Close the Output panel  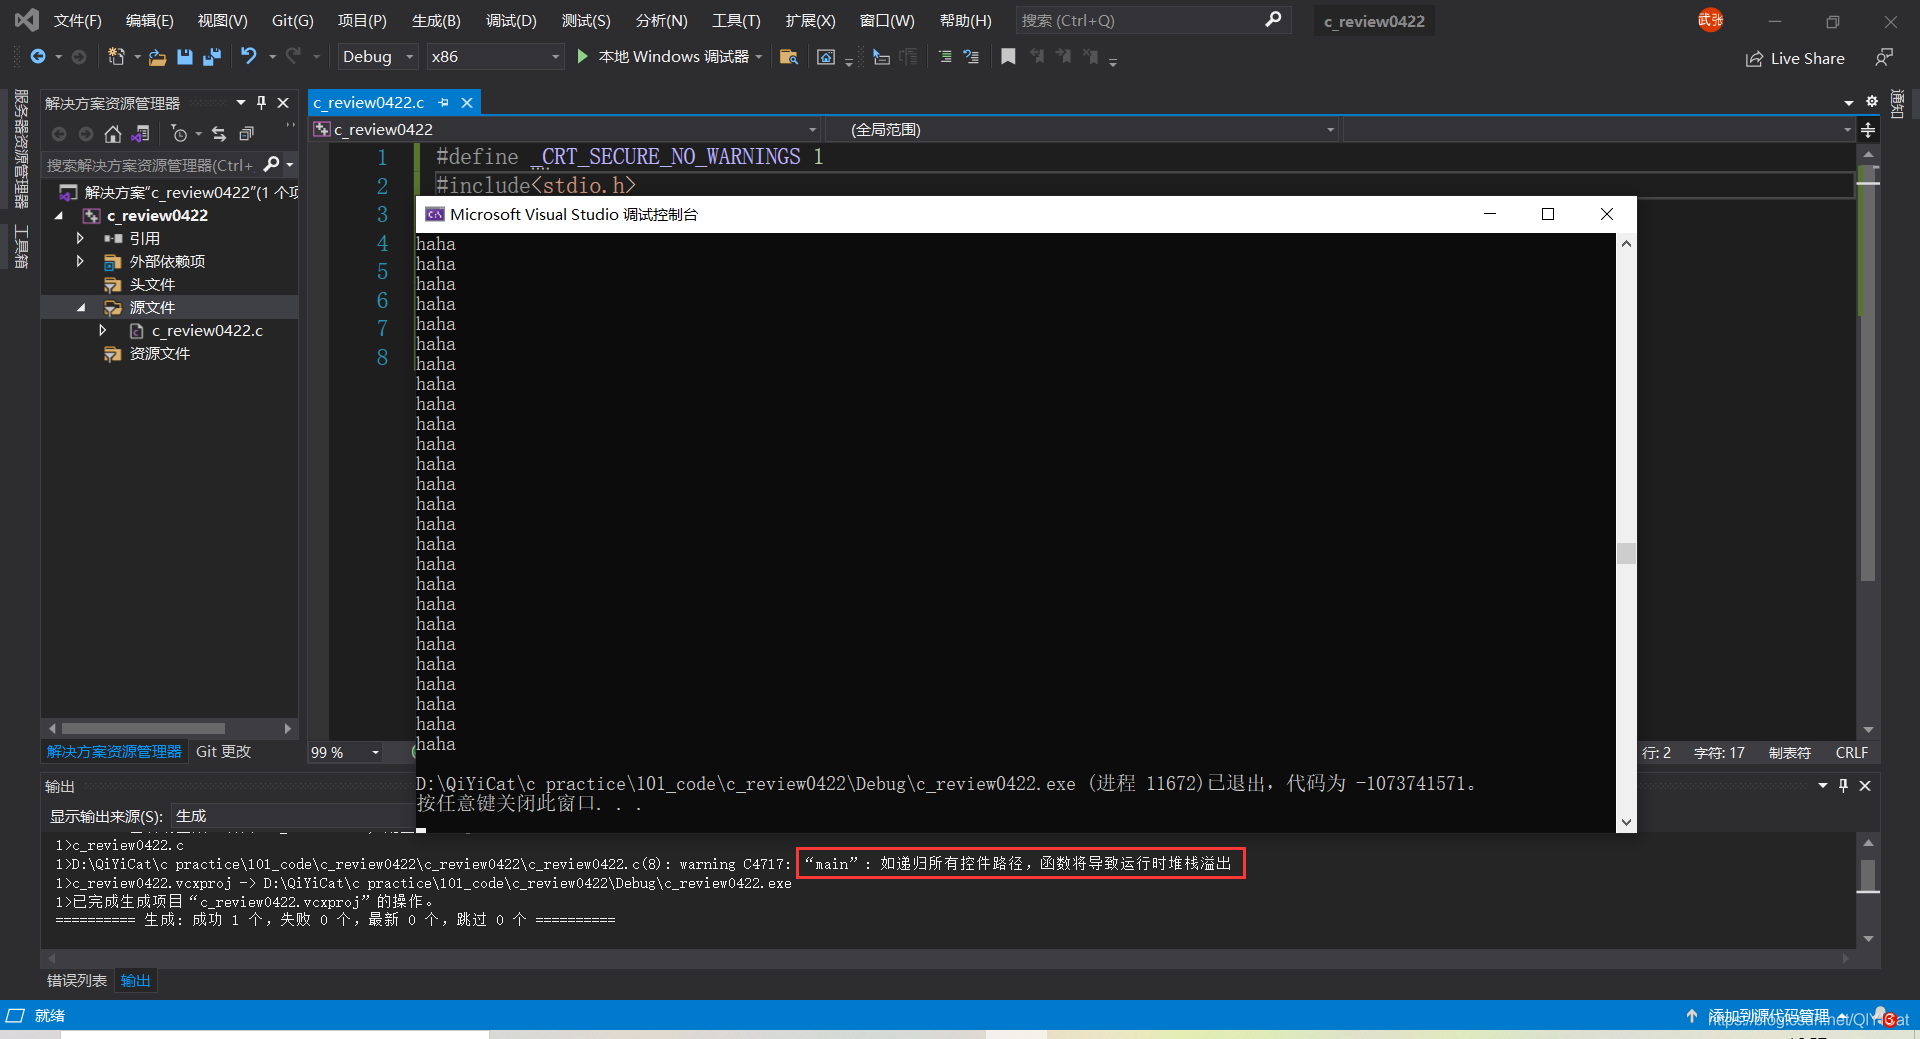[1865, 786]
